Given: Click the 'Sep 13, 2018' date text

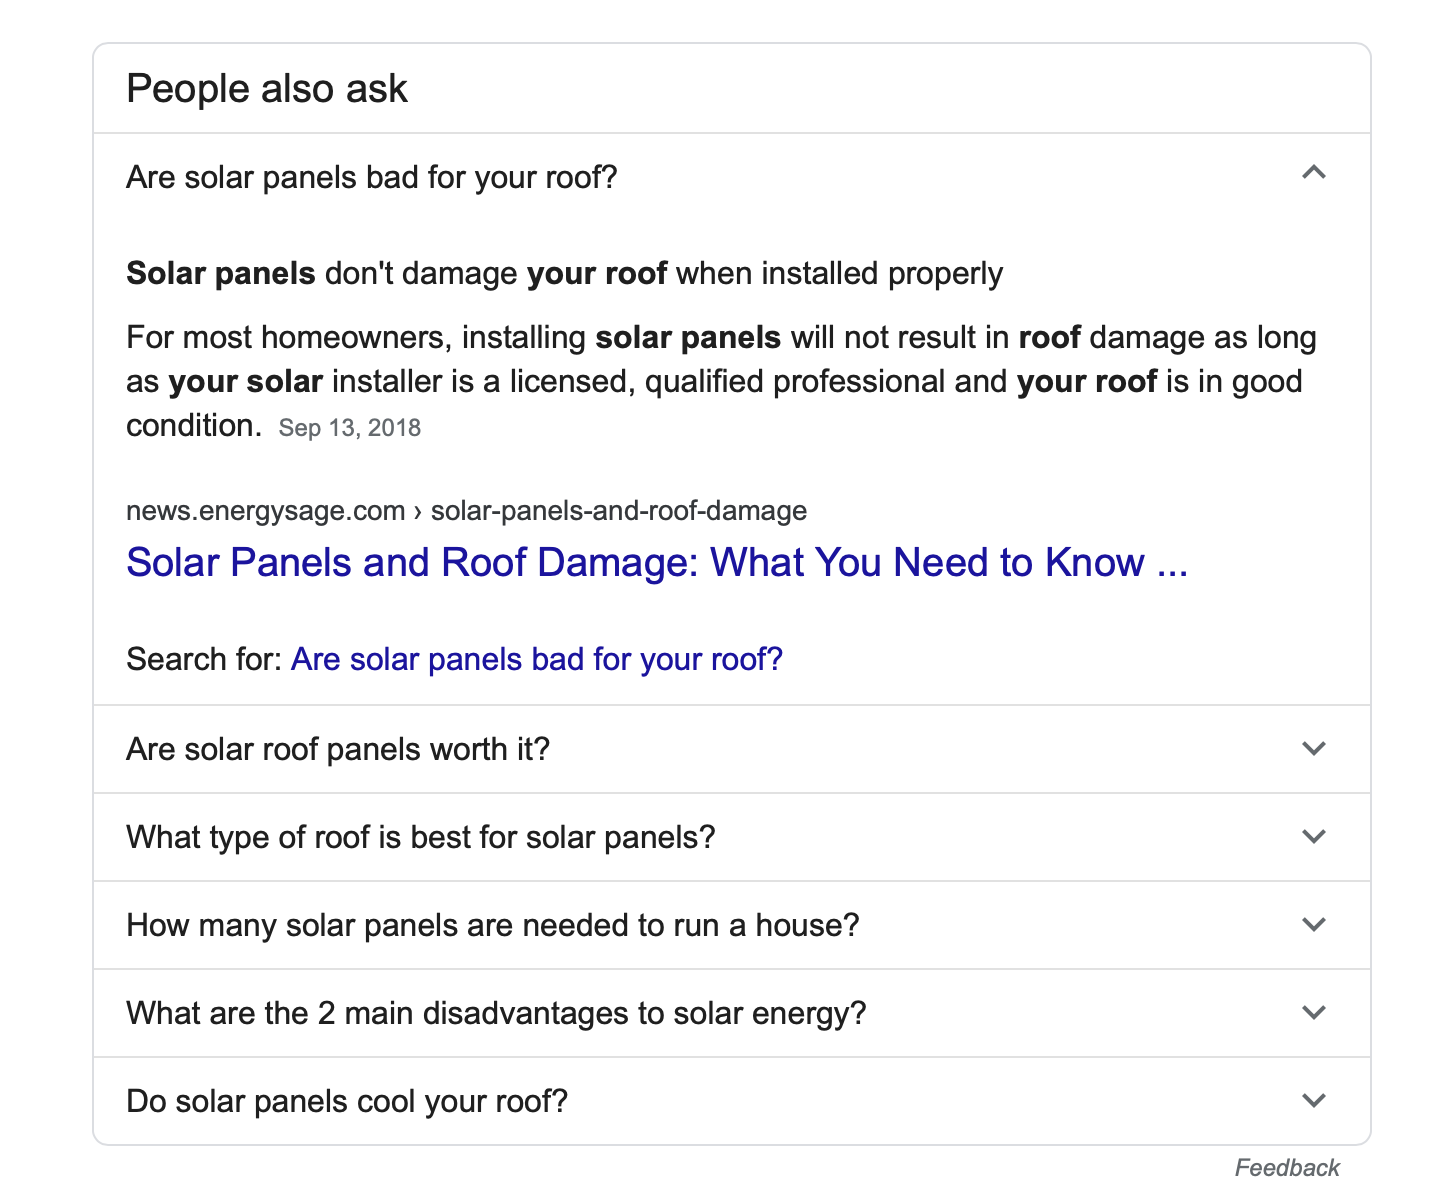Looking at the screenshot, I should coord(350,428).
